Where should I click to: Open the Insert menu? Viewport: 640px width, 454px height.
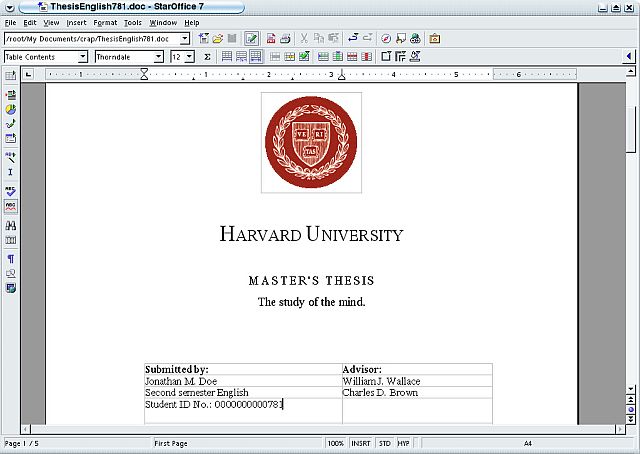click(76, 23)
